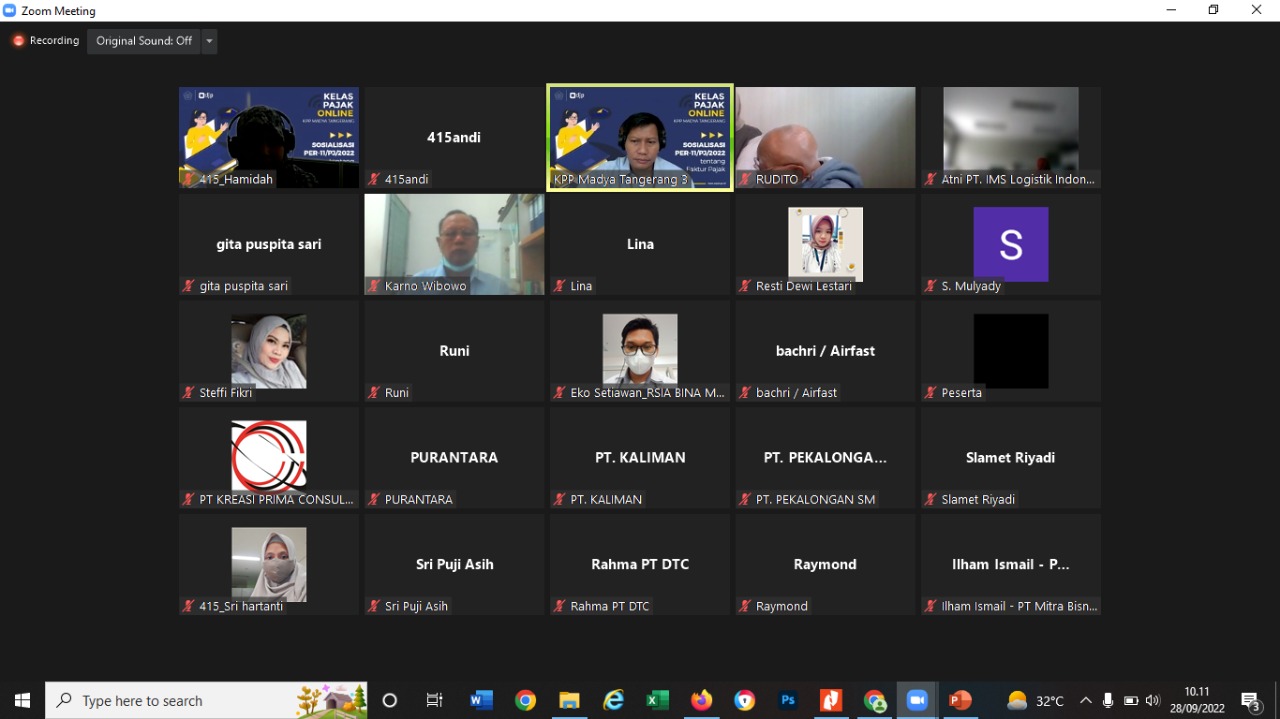Image resolution: width=1280 pixels, height=719 pixels.
Task: Switch to PowerPoint in taskbar
Action: pyautogui.click(x=960, y=700)
